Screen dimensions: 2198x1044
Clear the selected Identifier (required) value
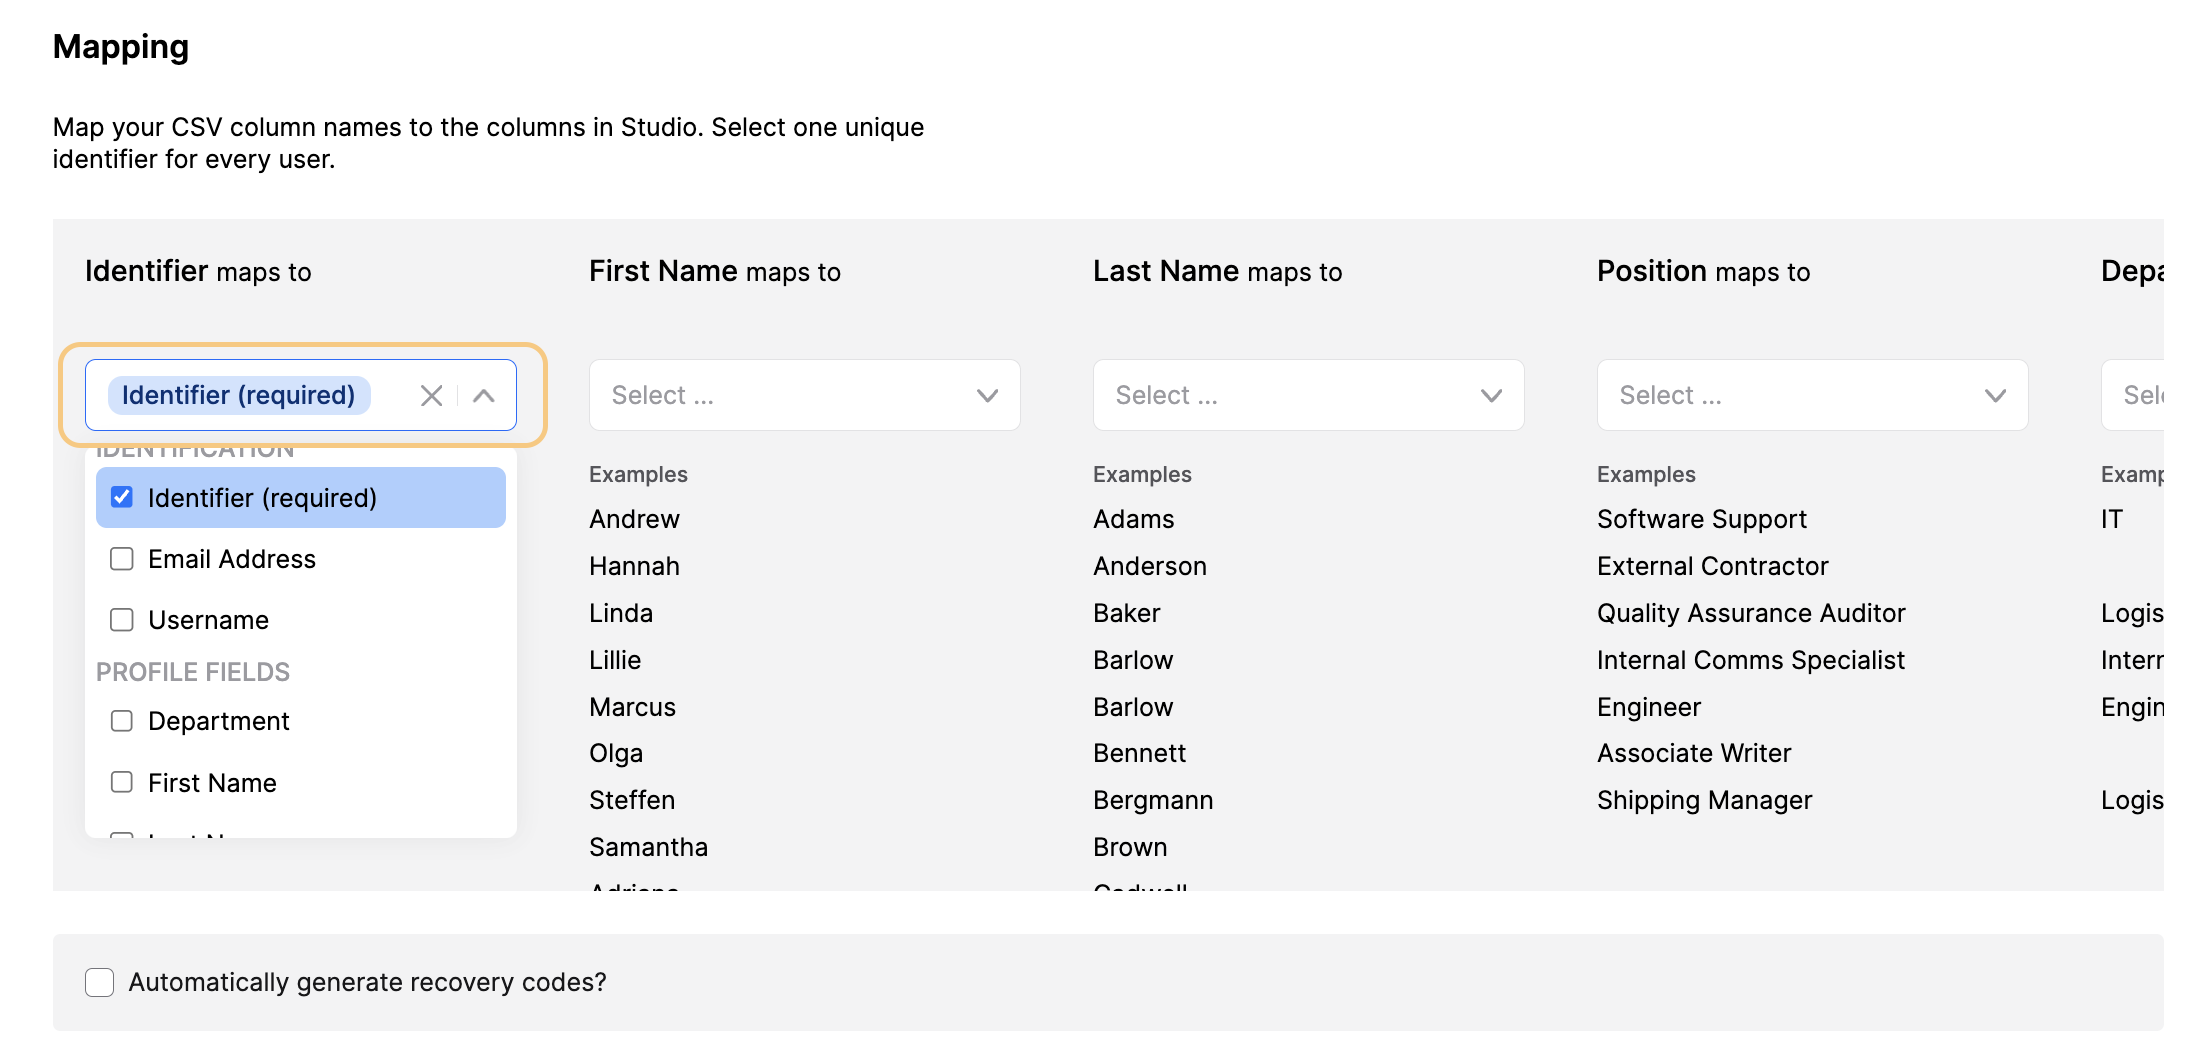point(431,396)
